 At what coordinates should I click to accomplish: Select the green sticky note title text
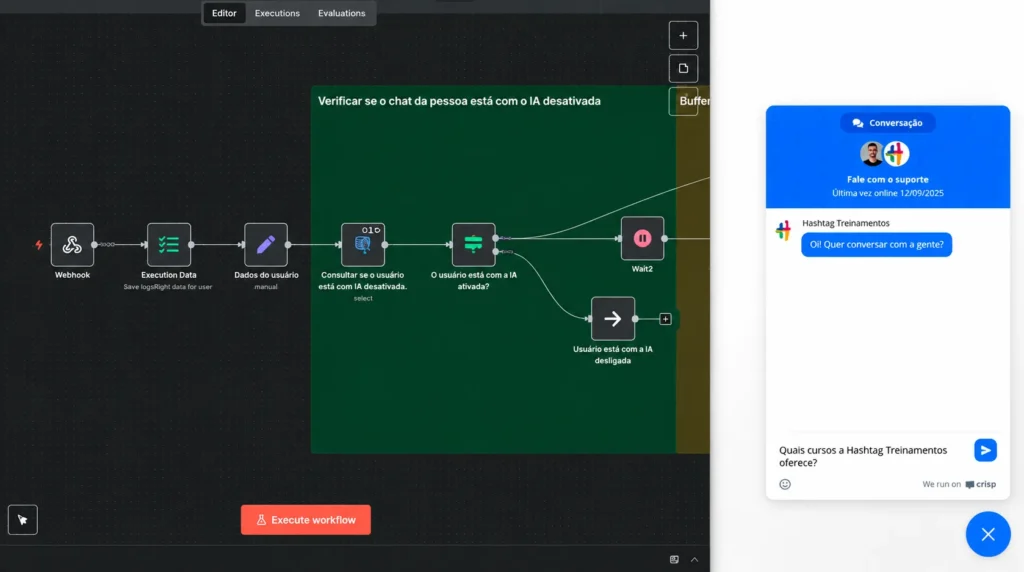click(459, 101)
